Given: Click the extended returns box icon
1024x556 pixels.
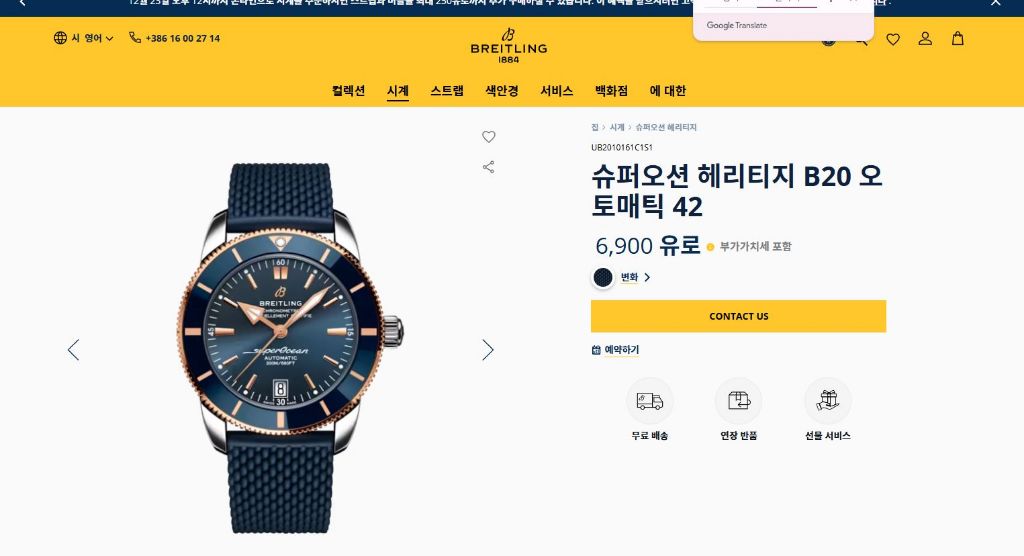Looking at the screenshot, I should (739, 401).
